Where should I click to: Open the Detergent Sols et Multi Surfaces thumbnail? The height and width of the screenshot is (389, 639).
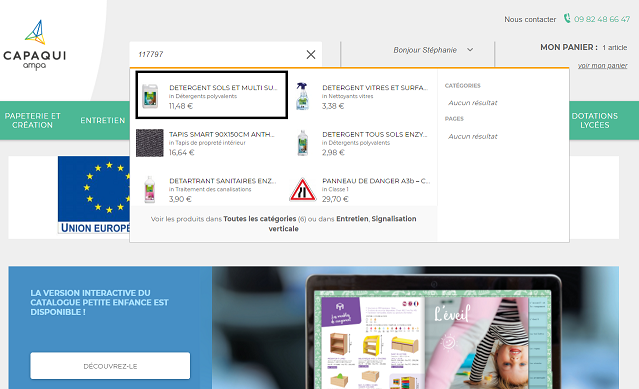coord(150,96)
